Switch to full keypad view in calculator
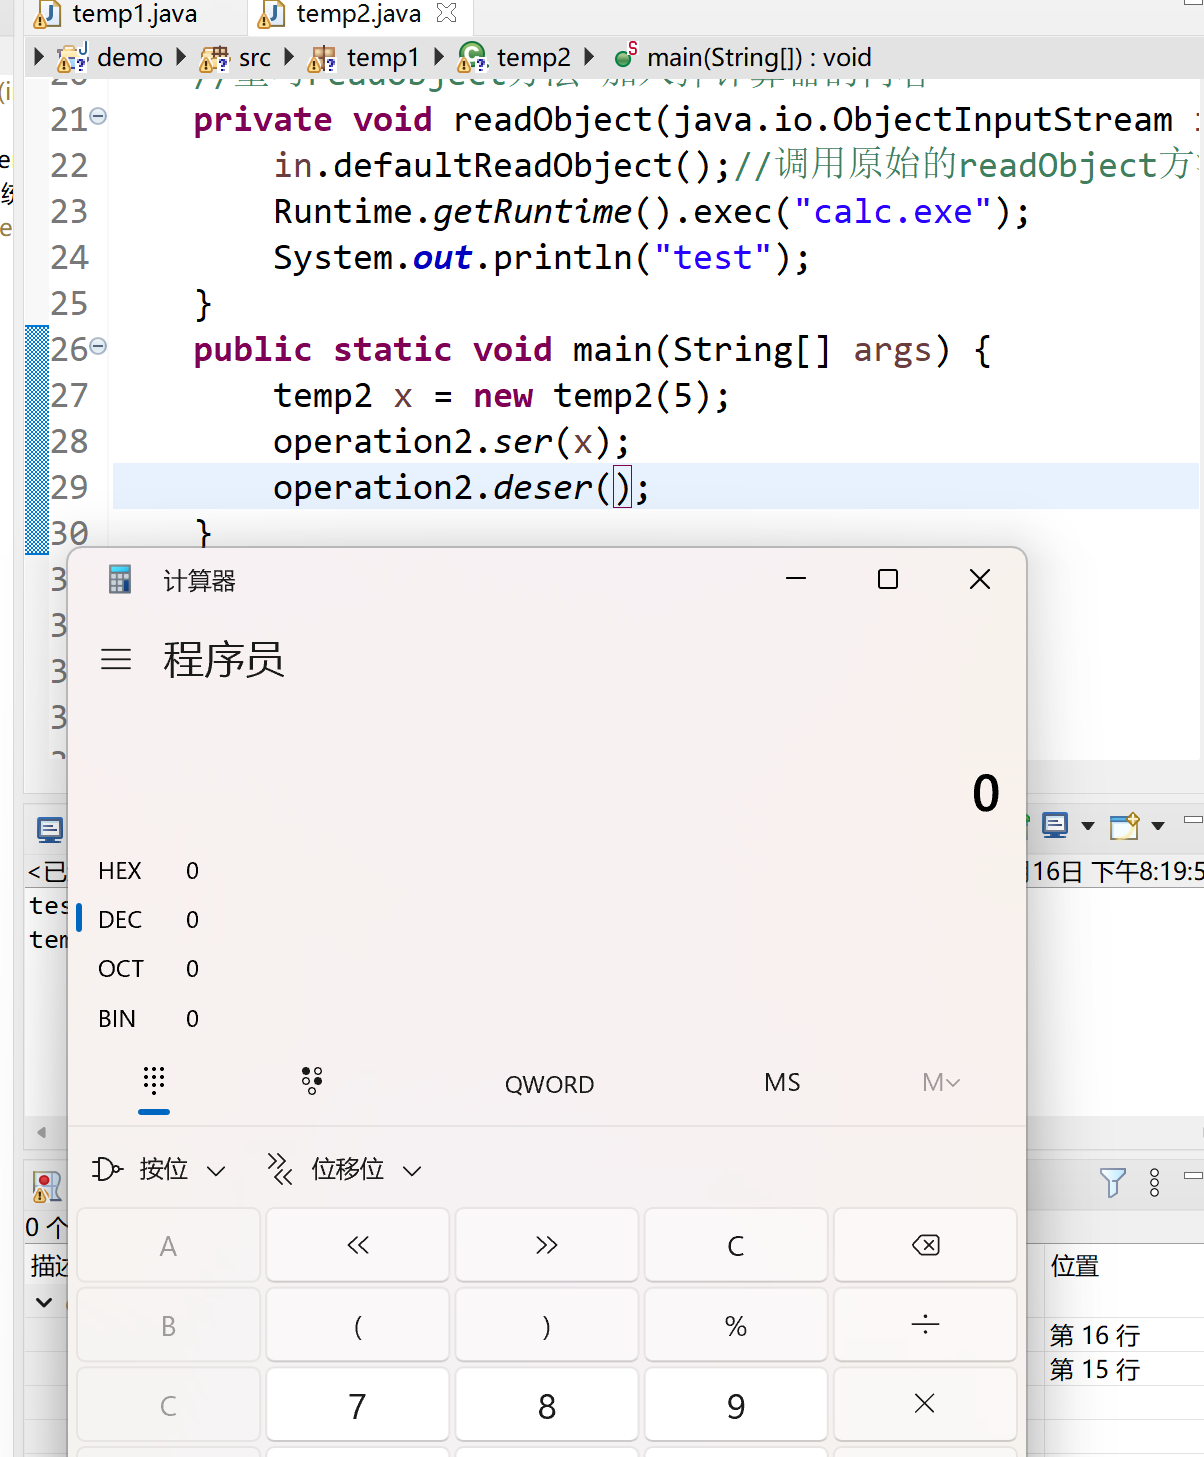The width and height of the screenshot is (1204, 1457). [x=154, y=1082]
